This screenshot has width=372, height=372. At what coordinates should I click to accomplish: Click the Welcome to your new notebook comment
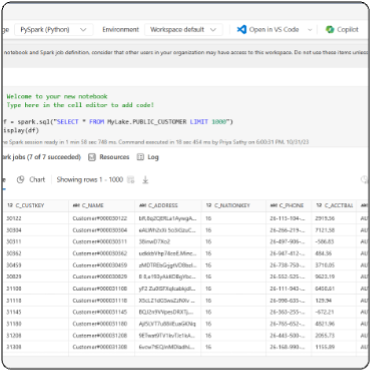[x=57, y=96]
